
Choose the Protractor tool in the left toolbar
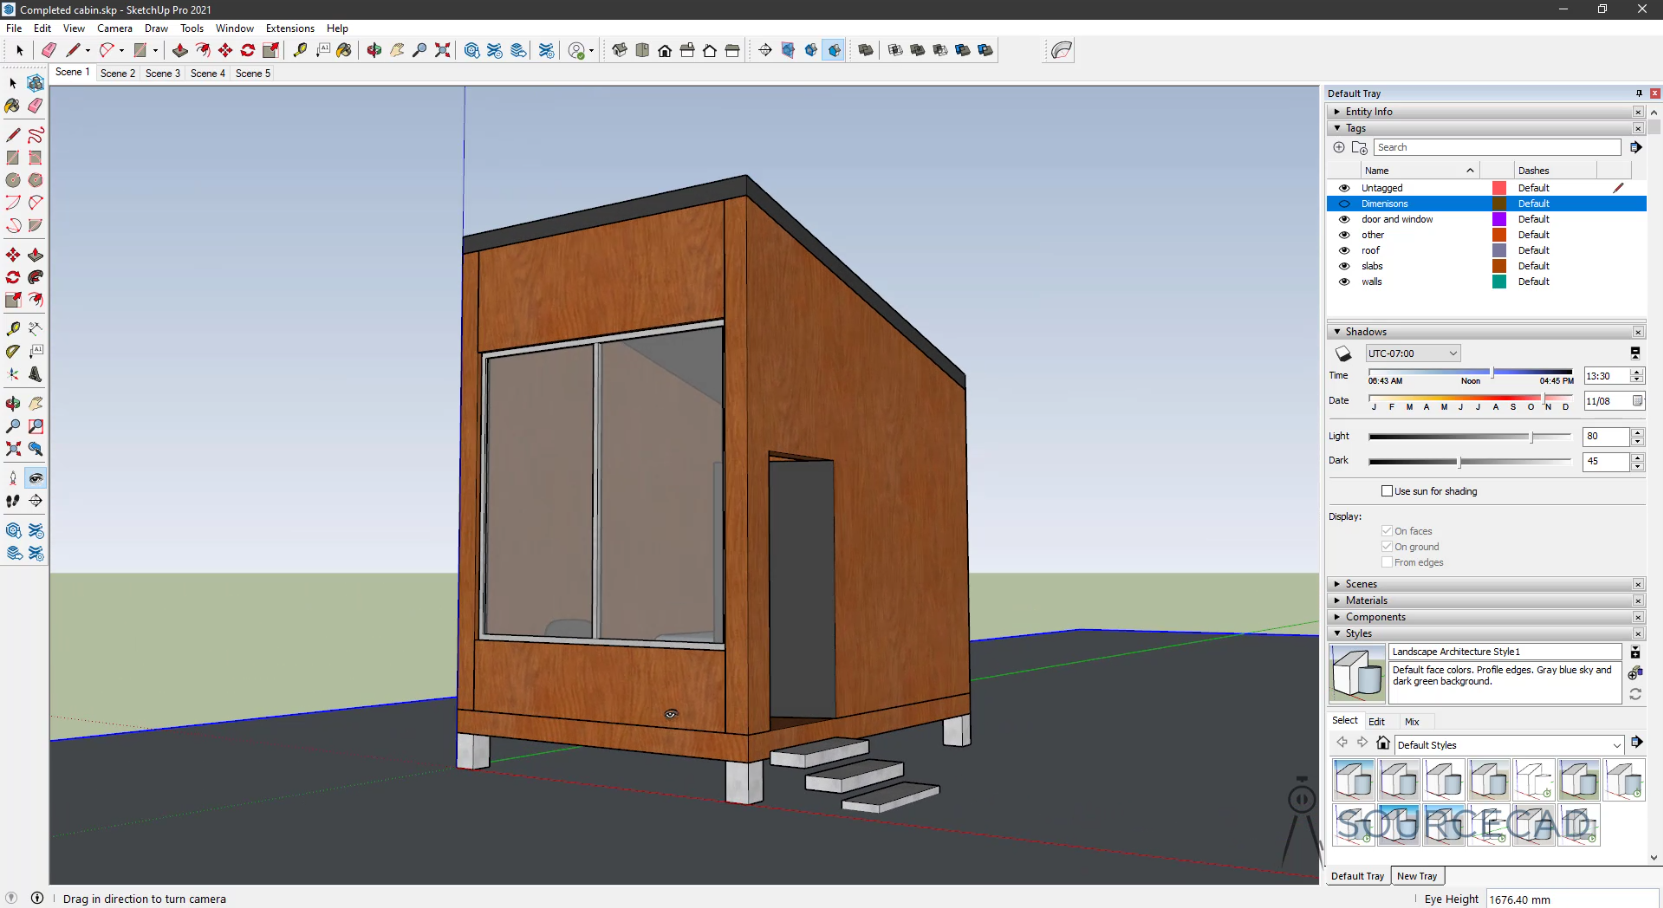click(12, 351)
